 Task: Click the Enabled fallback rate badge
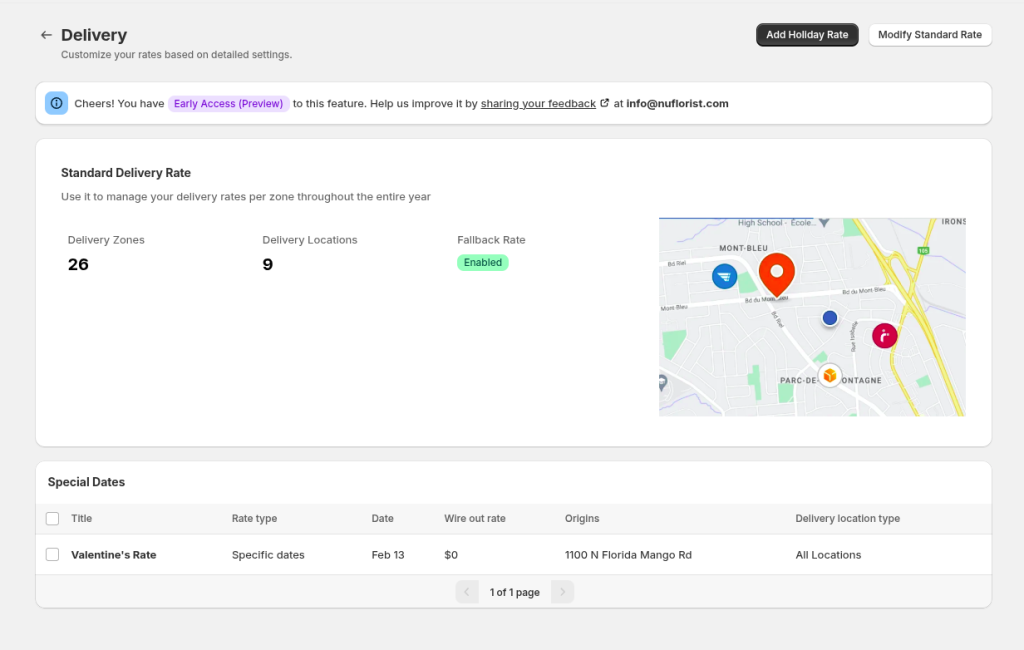pos(483,262)
